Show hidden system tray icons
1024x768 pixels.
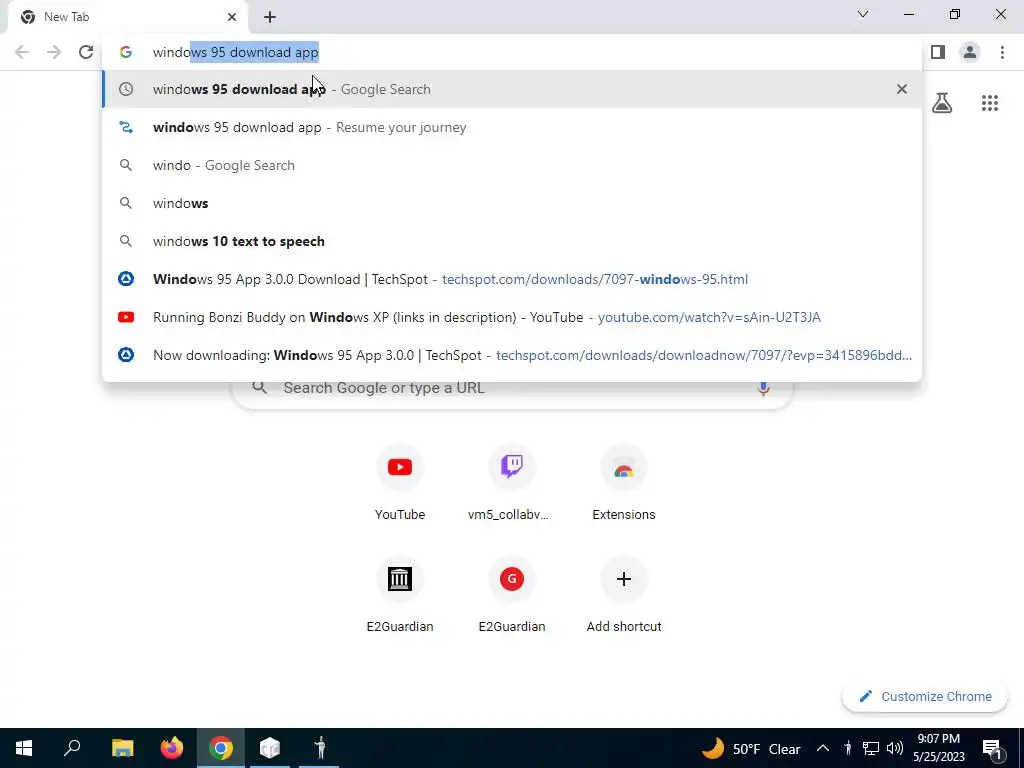823,748
